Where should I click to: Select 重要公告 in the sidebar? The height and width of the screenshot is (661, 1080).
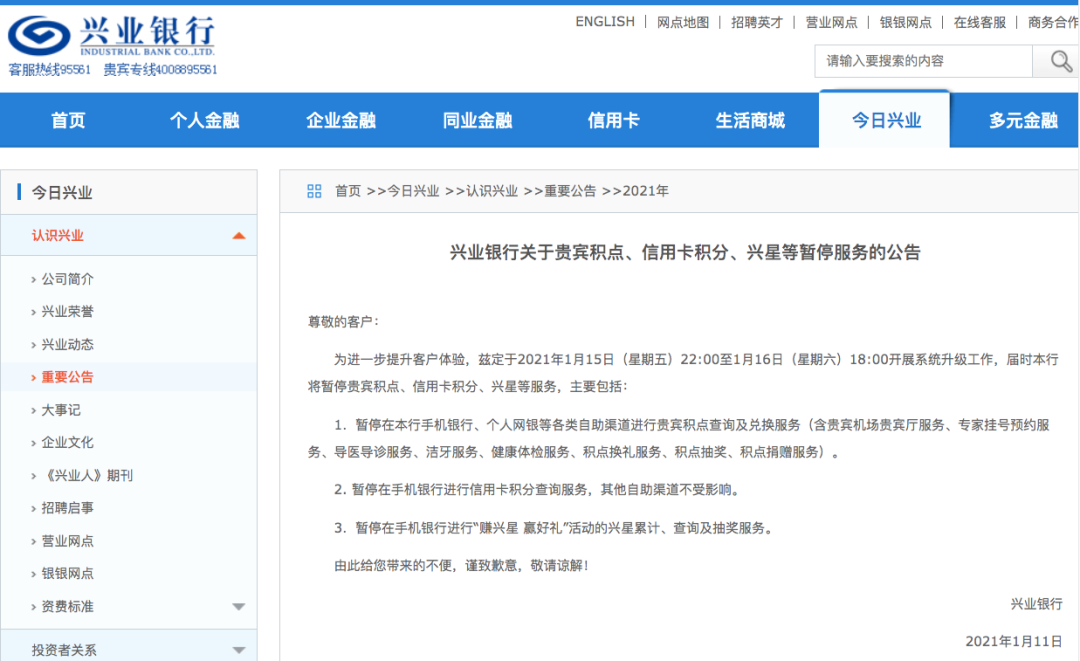click(67, 377)
